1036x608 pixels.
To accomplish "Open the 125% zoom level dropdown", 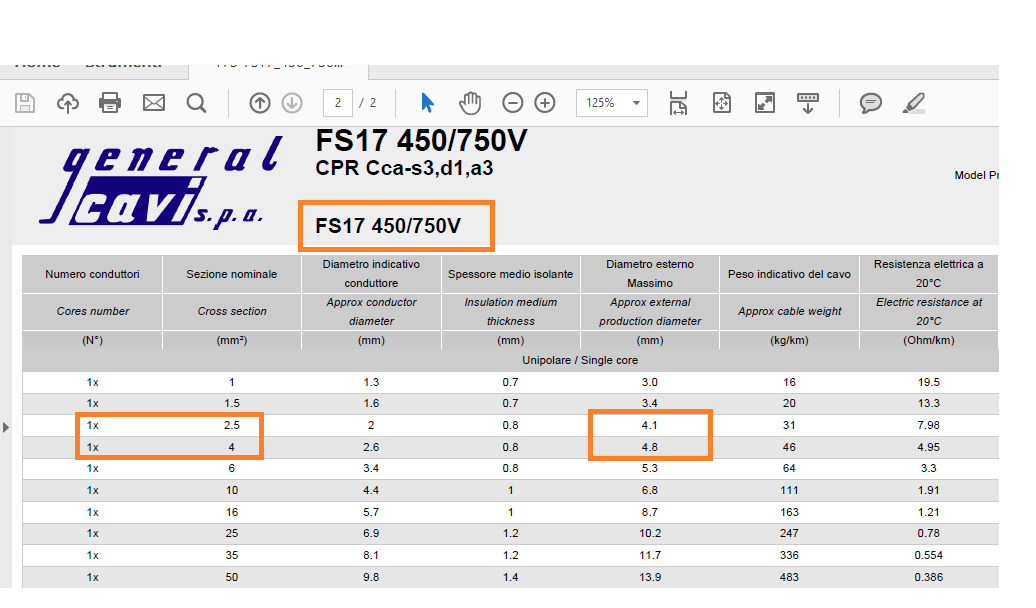I will 612,103.
